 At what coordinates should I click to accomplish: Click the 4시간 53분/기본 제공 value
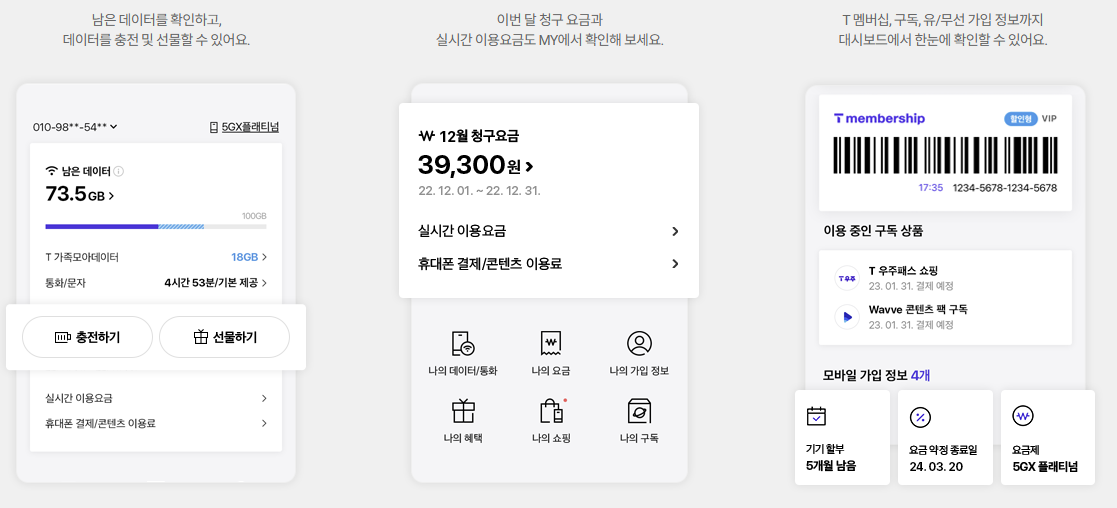click(x=211, y=283)
